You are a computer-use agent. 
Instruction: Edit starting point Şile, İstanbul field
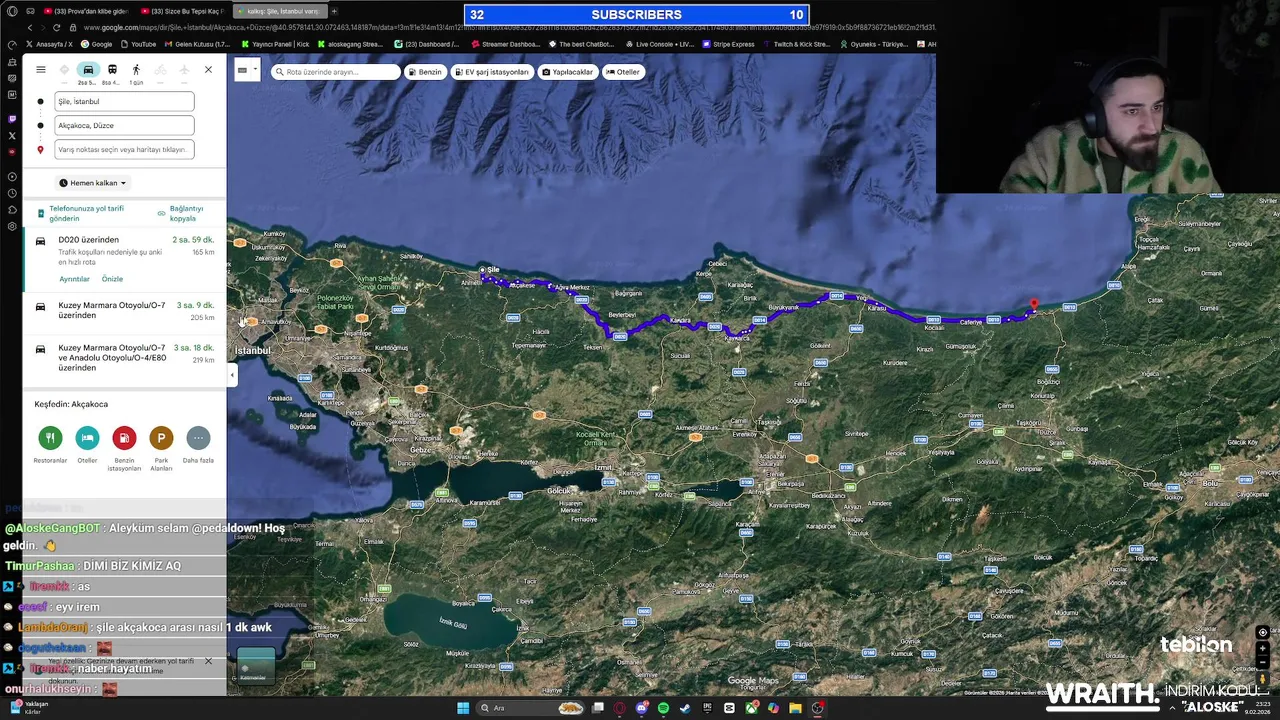(124, 101)
